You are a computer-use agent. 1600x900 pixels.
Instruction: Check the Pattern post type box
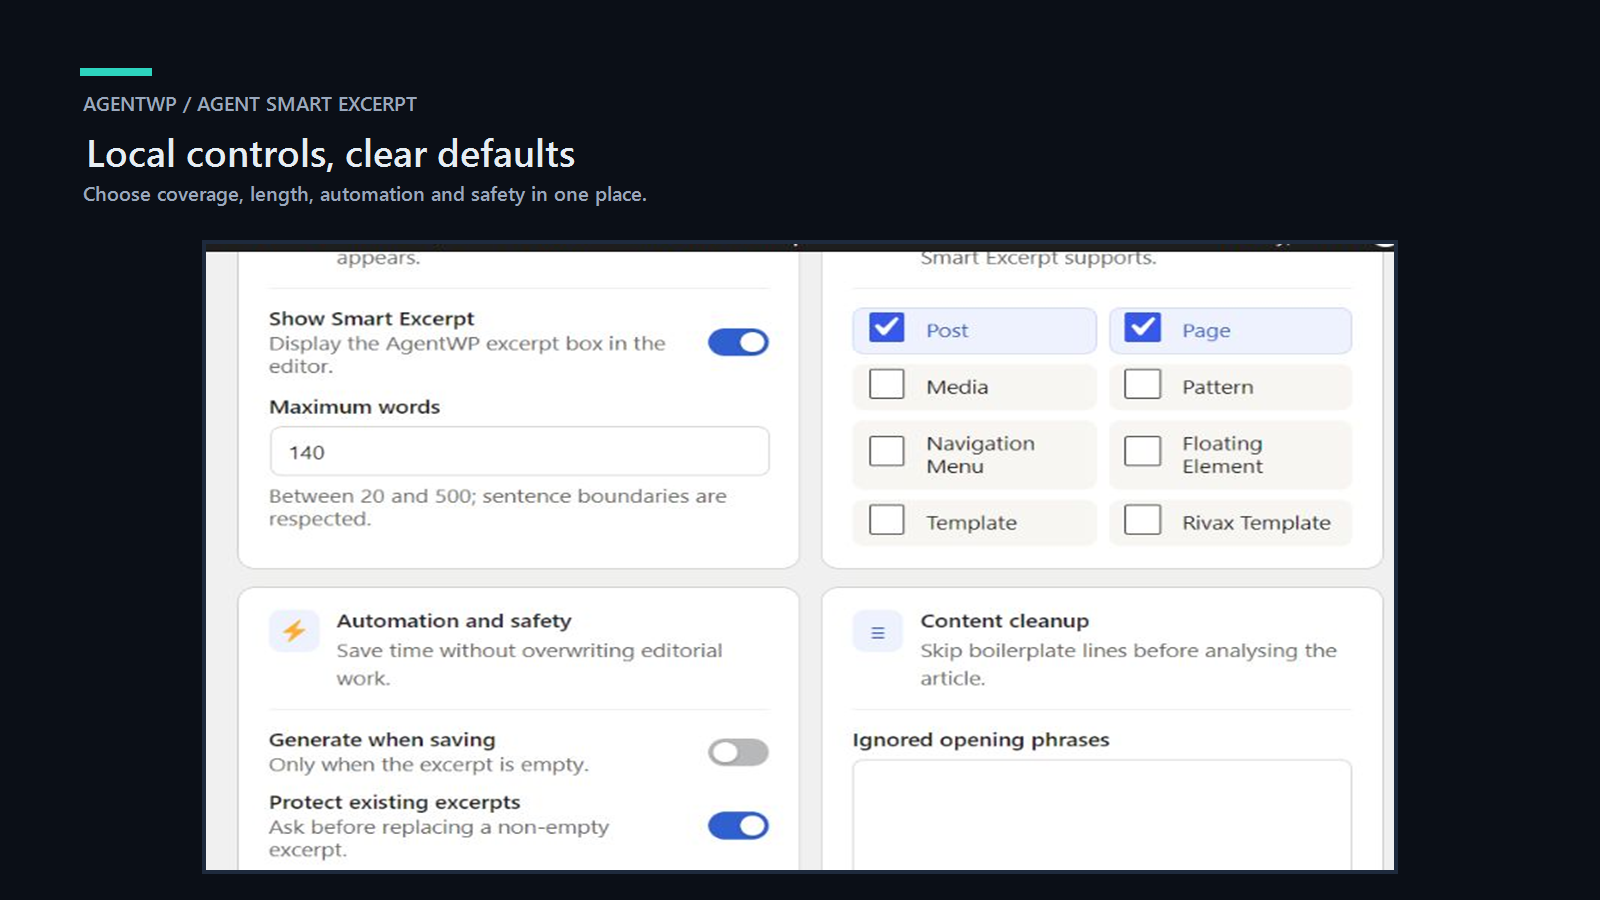pos(1142,385)
